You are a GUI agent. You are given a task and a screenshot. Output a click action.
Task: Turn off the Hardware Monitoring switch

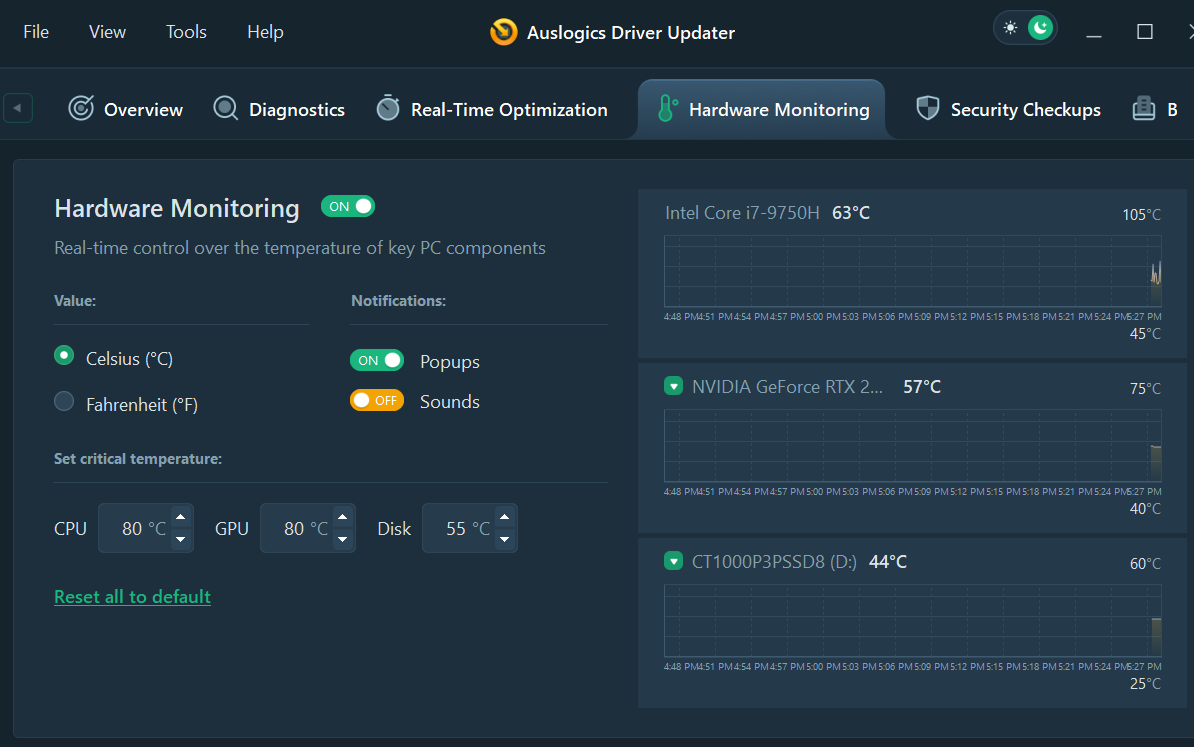pos(348,206)
